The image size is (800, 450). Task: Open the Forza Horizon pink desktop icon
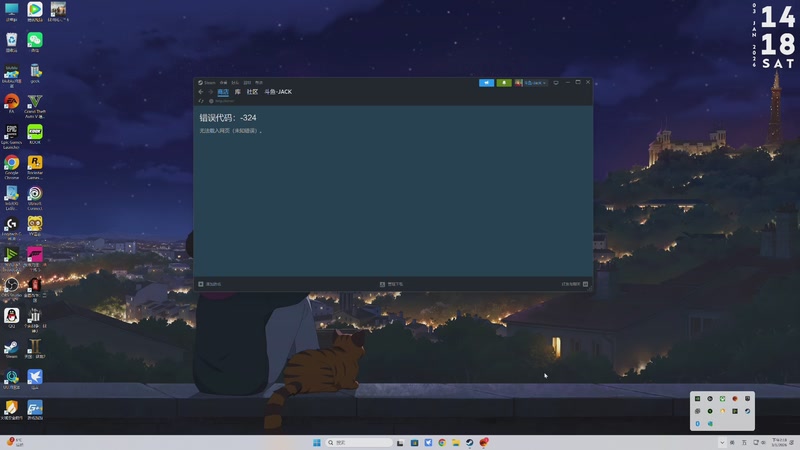[x=35, y=257]
